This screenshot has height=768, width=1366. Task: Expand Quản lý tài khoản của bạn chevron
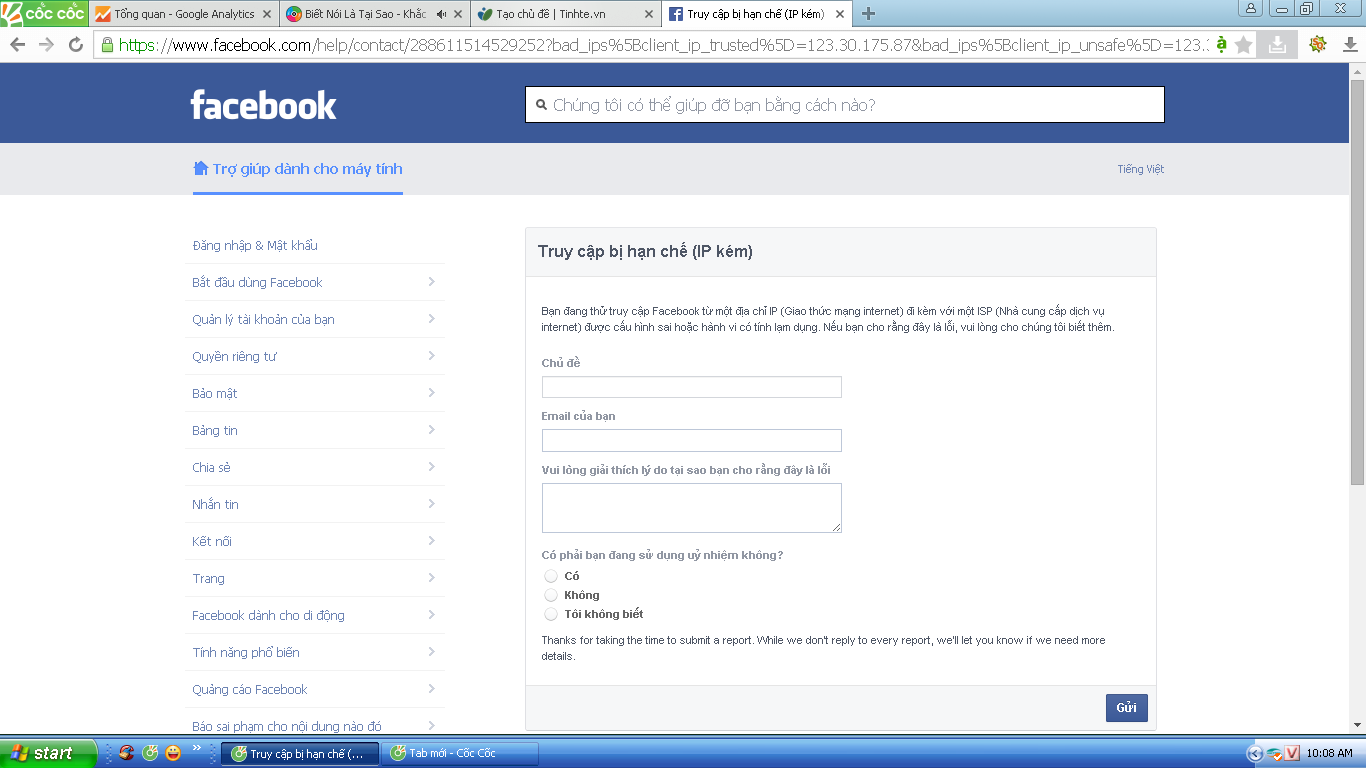431,319
